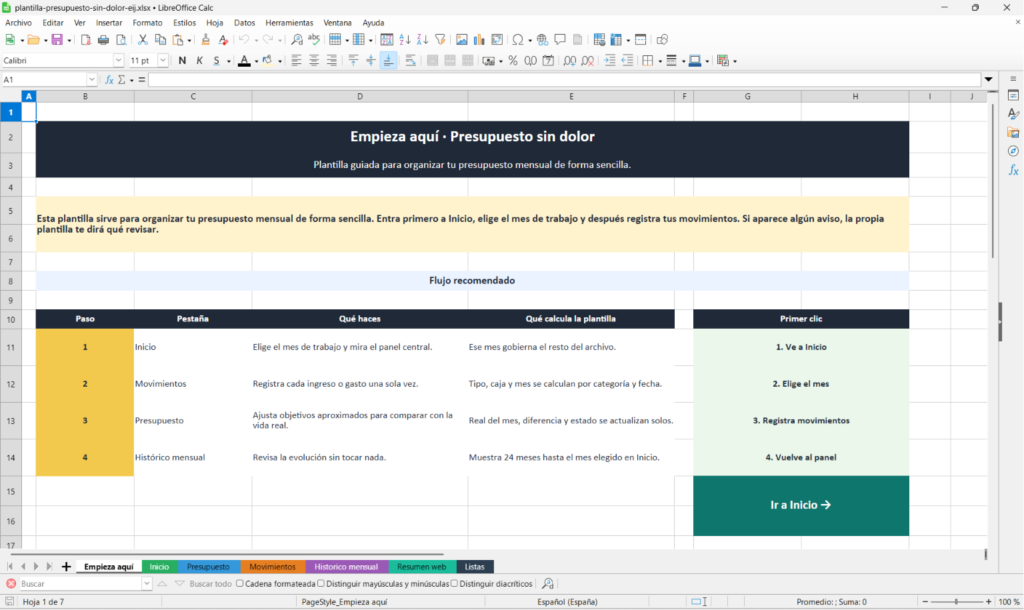Screen dimensions: 1024x610
Task: Click the formula input line field
Action: pos(564,80)
